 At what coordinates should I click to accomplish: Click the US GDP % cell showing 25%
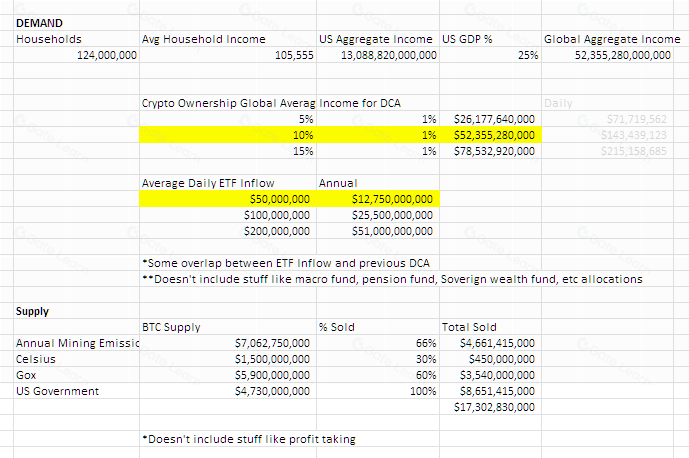coord(490,55)
